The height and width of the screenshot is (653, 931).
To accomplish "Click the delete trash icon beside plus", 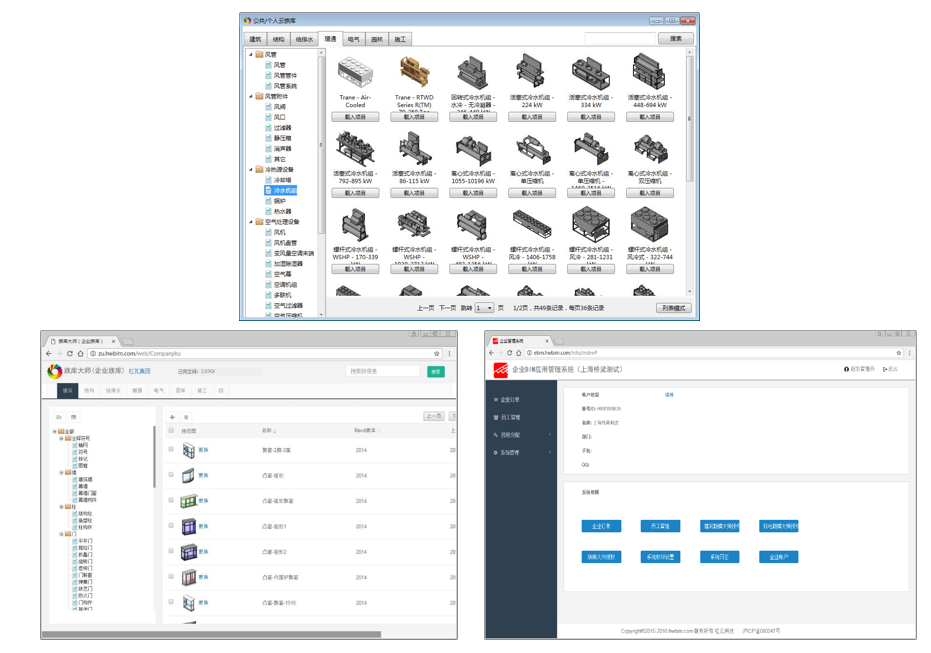I will [x=186, y=417].
